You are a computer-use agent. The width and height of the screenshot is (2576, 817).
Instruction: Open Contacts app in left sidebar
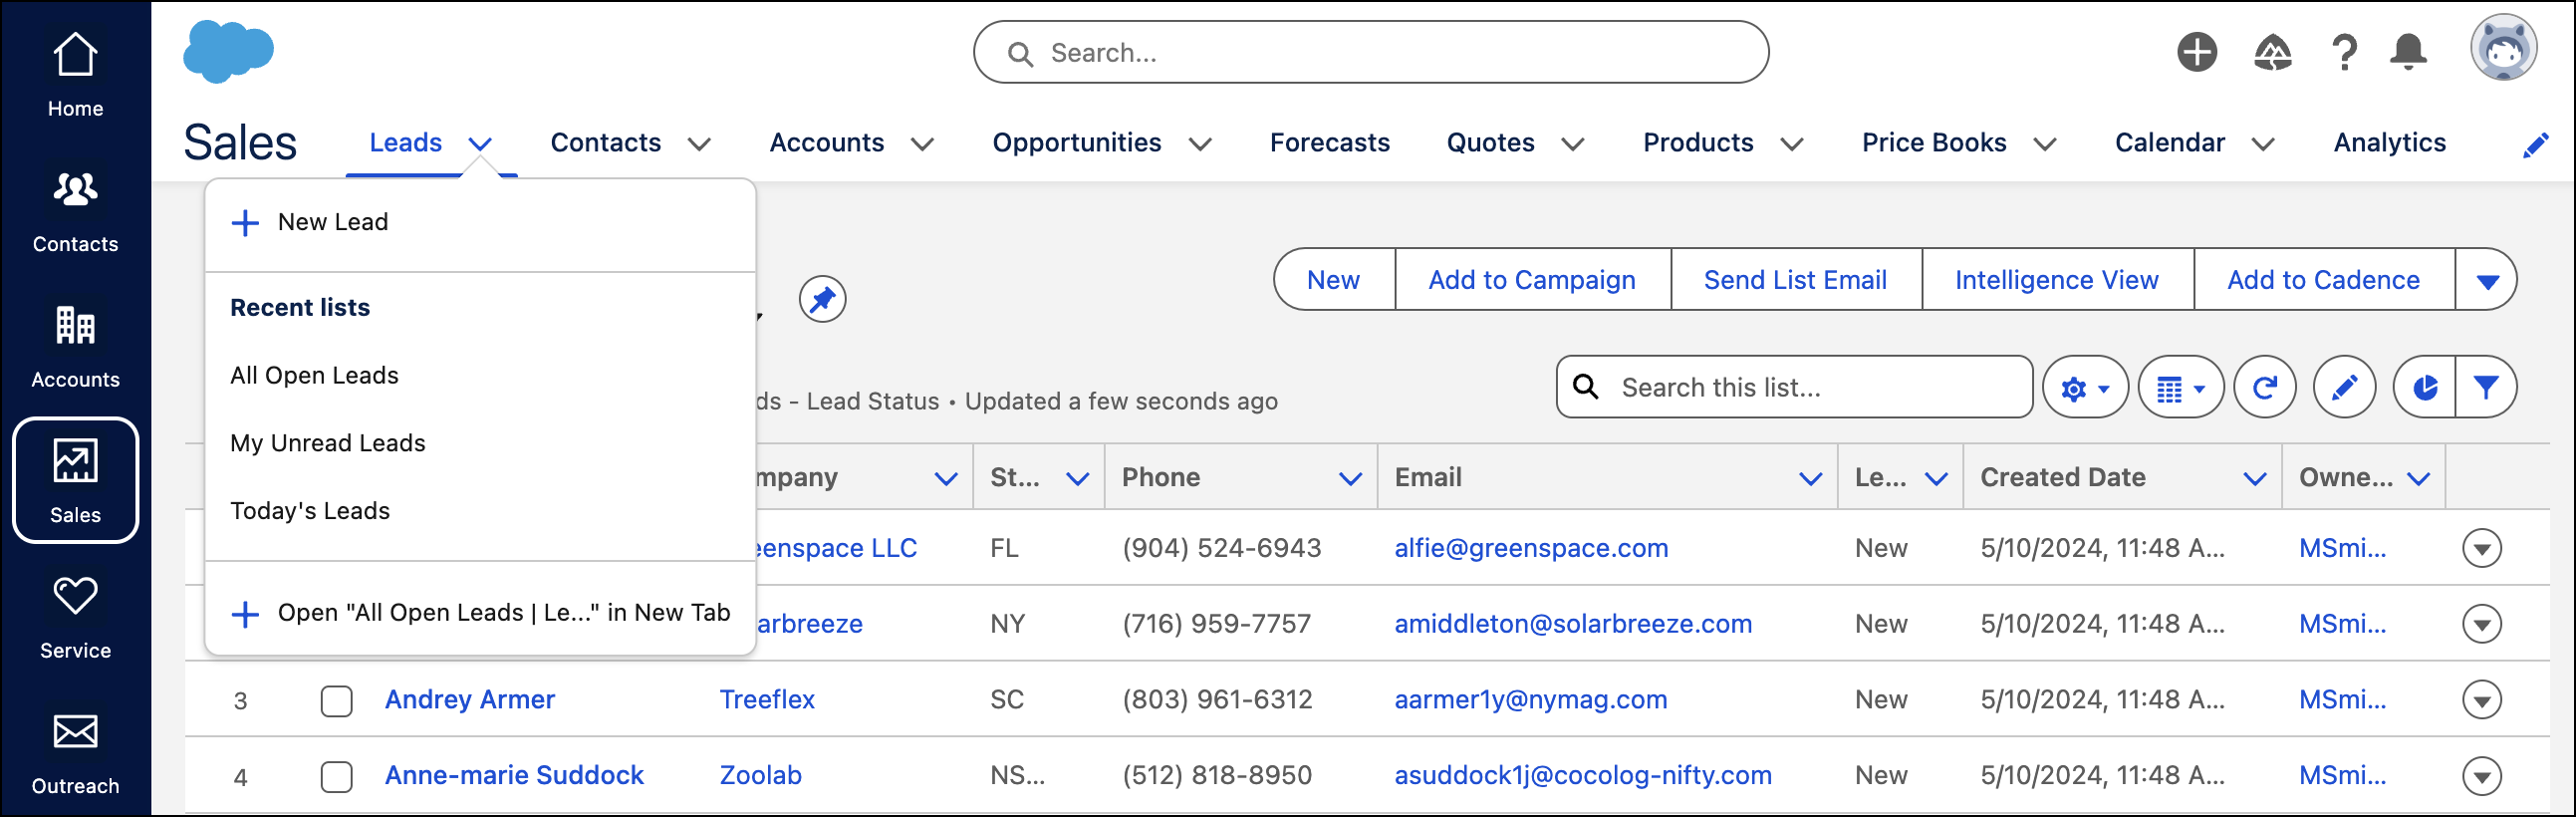pos(75,211)
